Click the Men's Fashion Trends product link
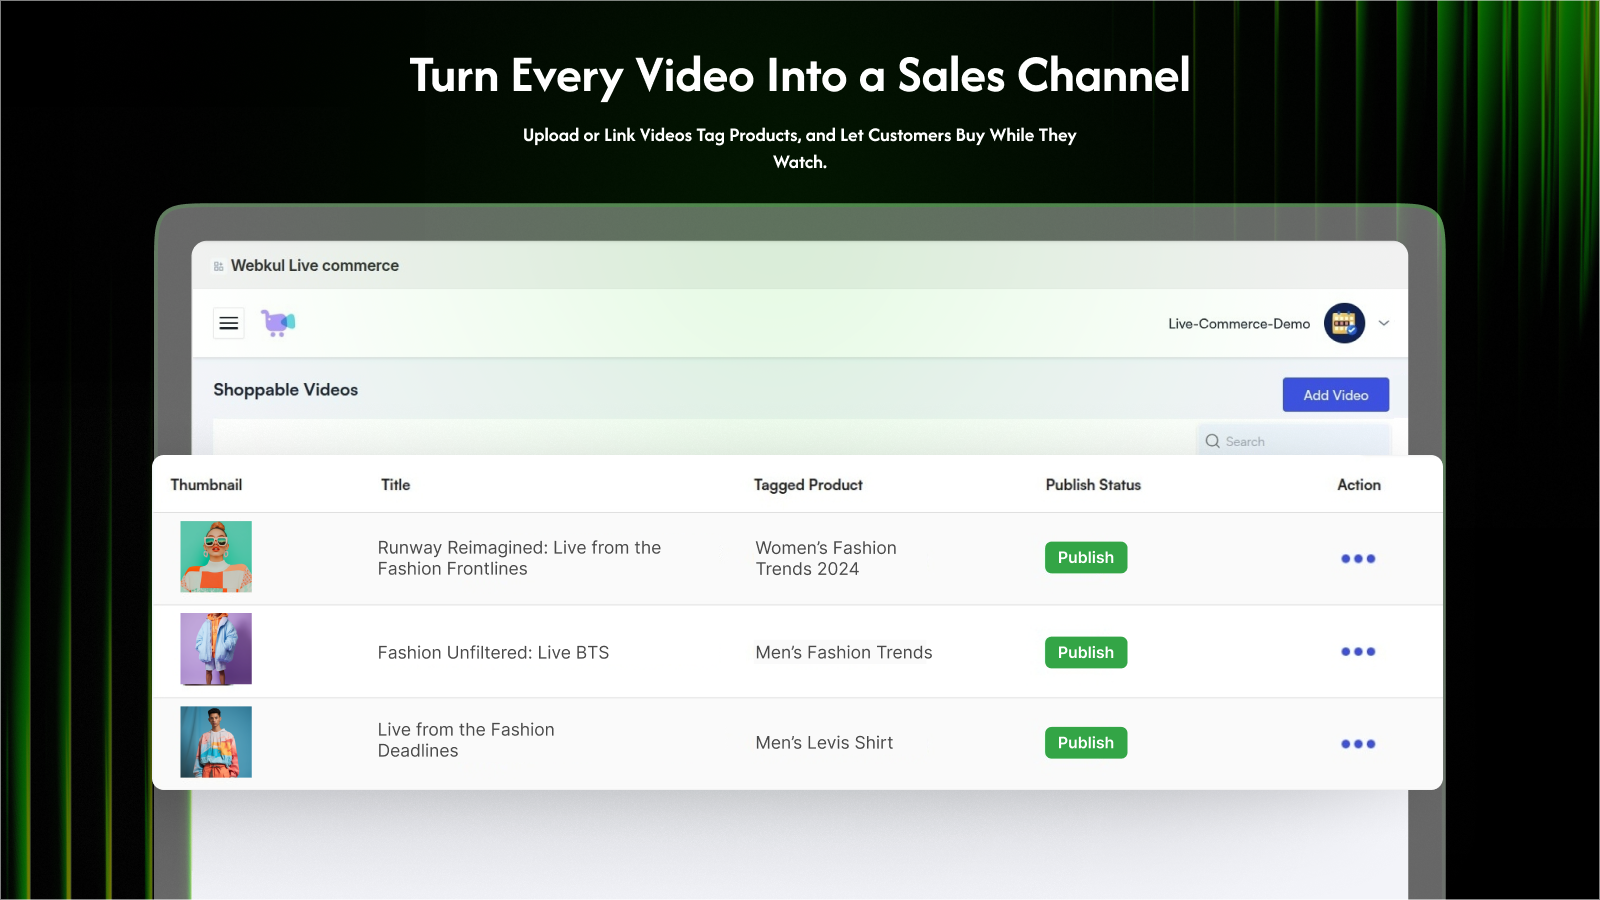 click(843, 652)
